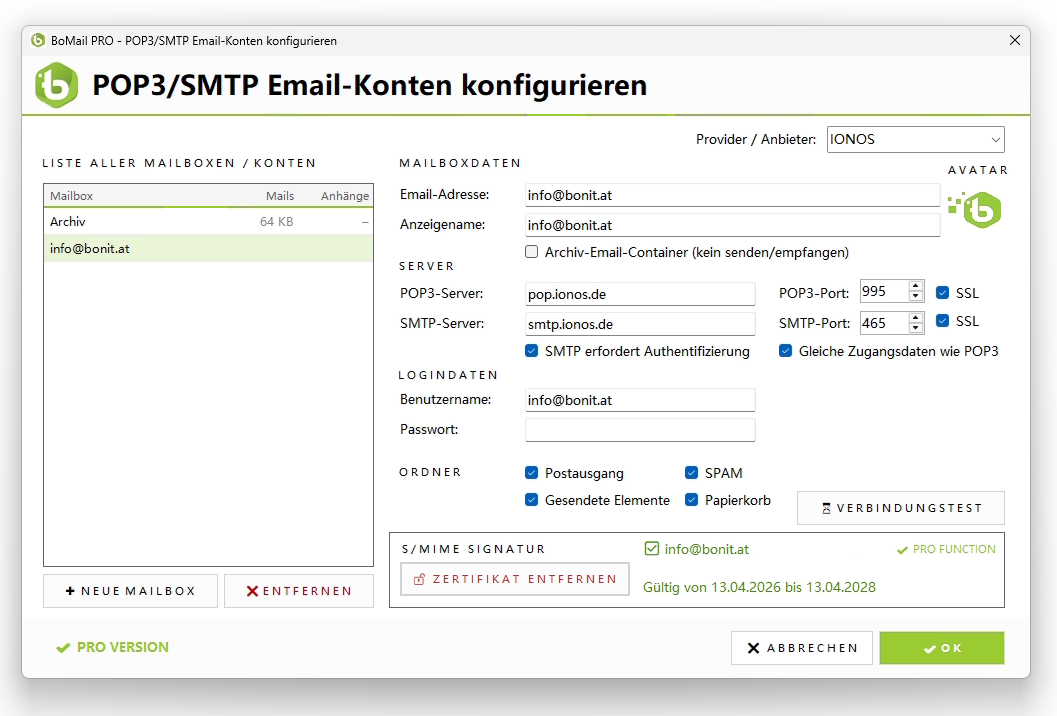Click the SMTP-Server input field
The height and width of the screenshot is (716, 1057).
coord(640,324)
